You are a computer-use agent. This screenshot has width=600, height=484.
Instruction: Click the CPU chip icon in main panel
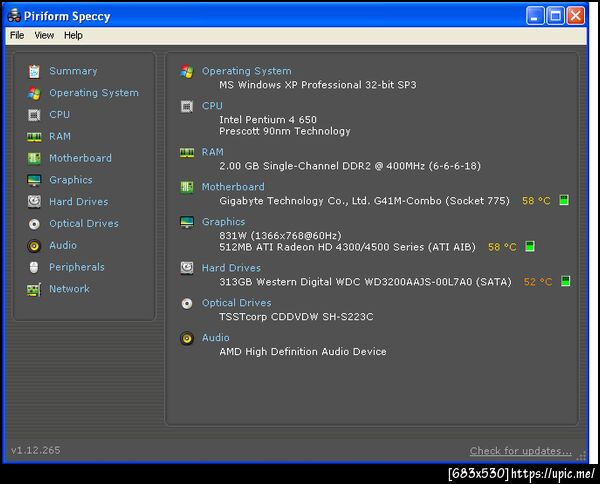point(187,106)
